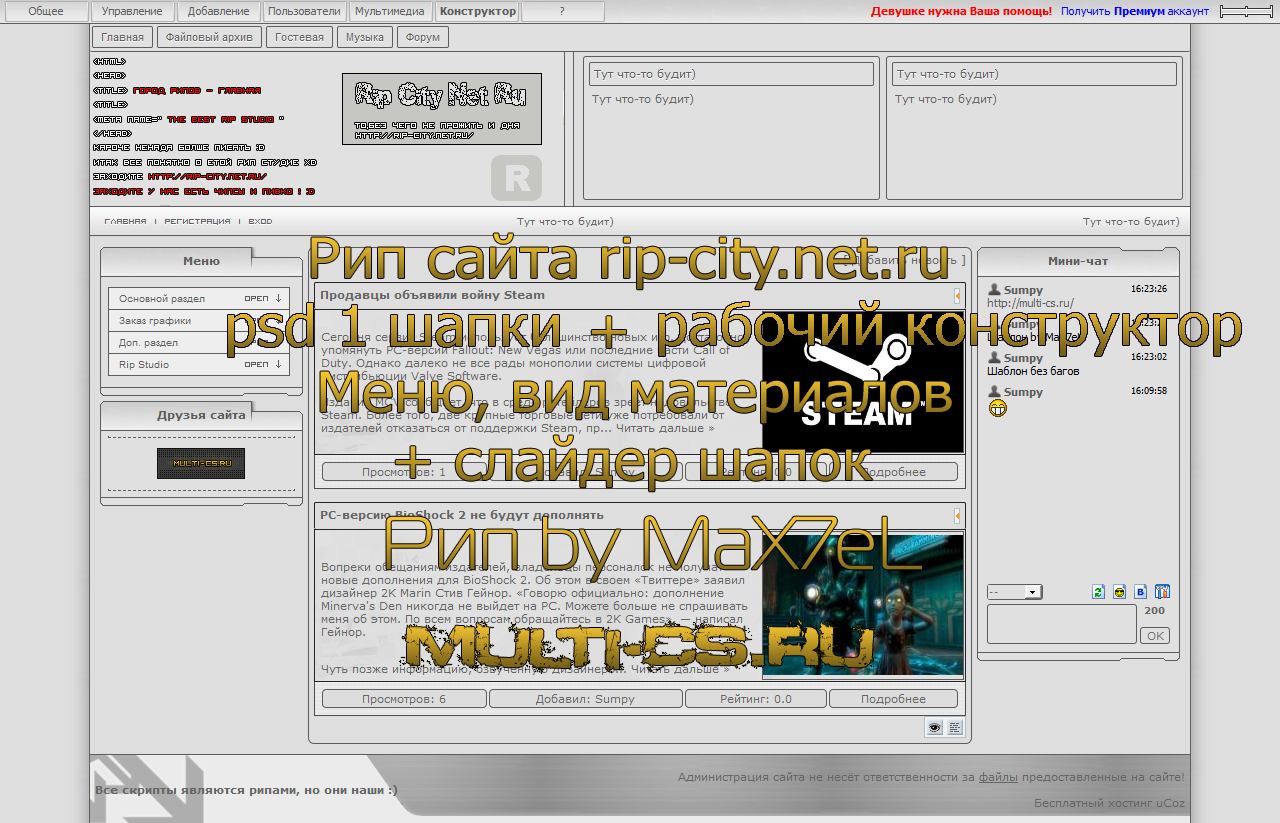Click Девушке нужна Ваша помощь link

[961, 12]
